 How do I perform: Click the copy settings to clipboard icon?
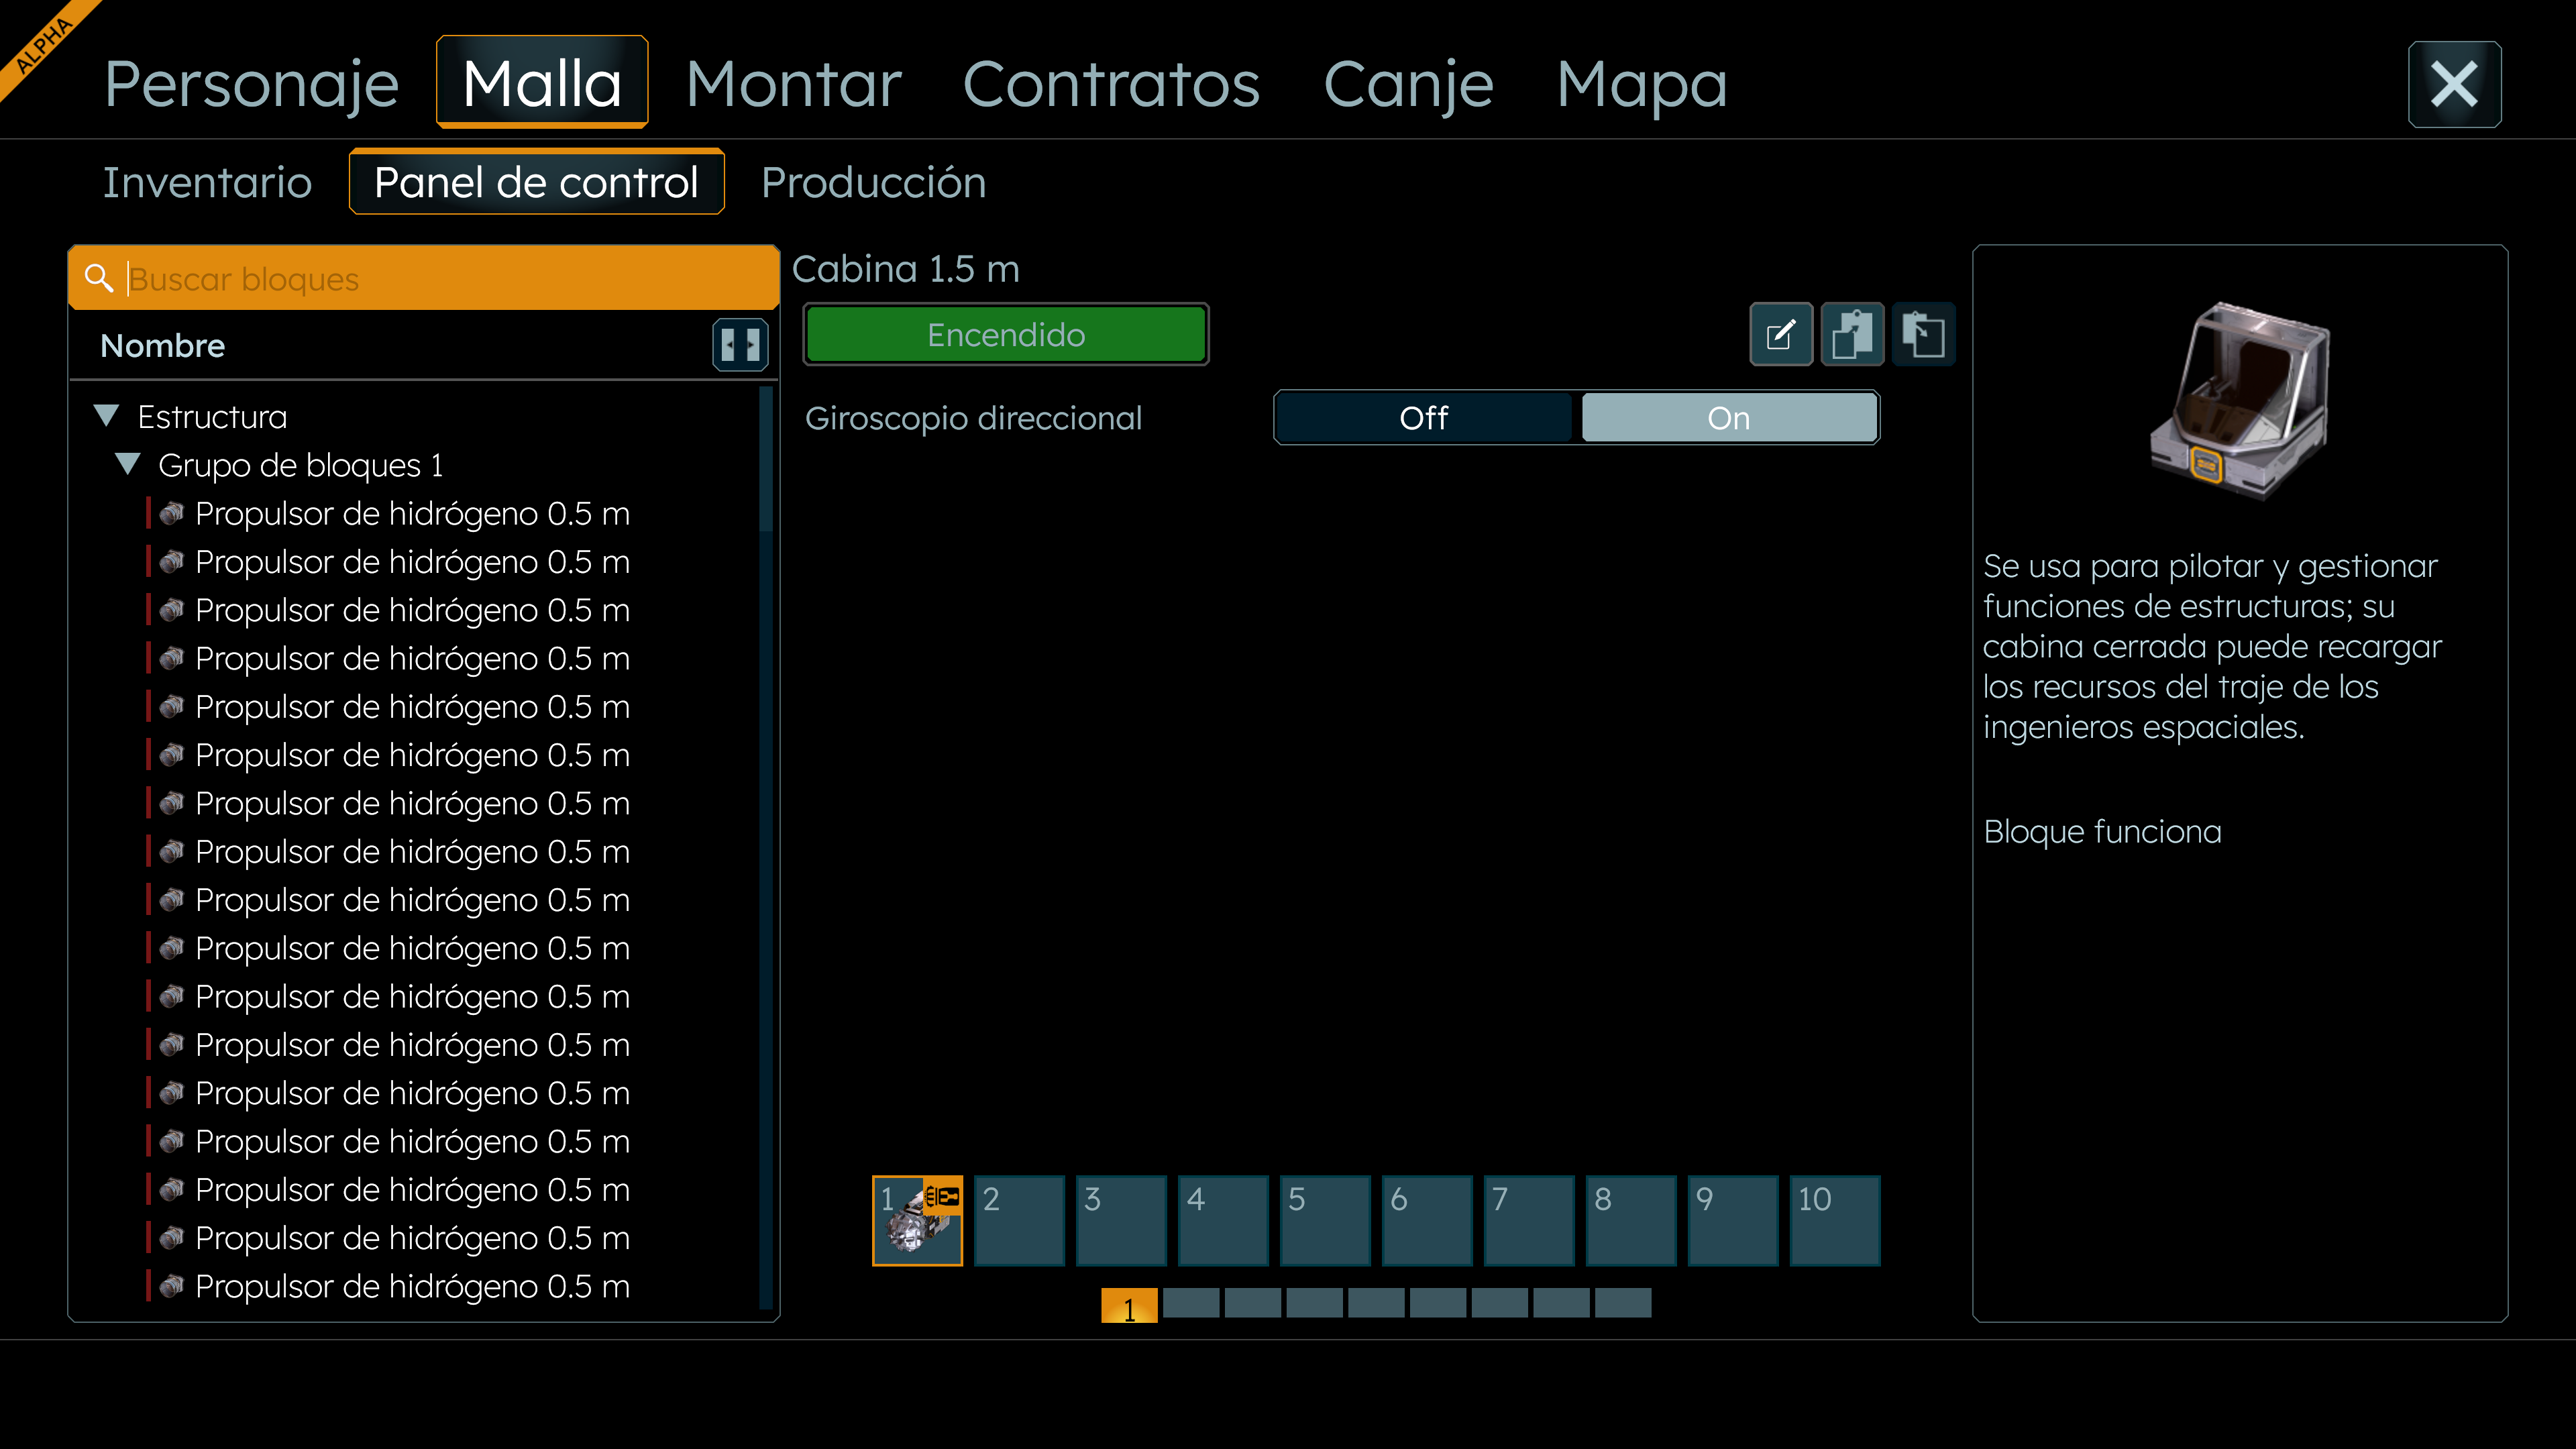(x=1852, y=334)
